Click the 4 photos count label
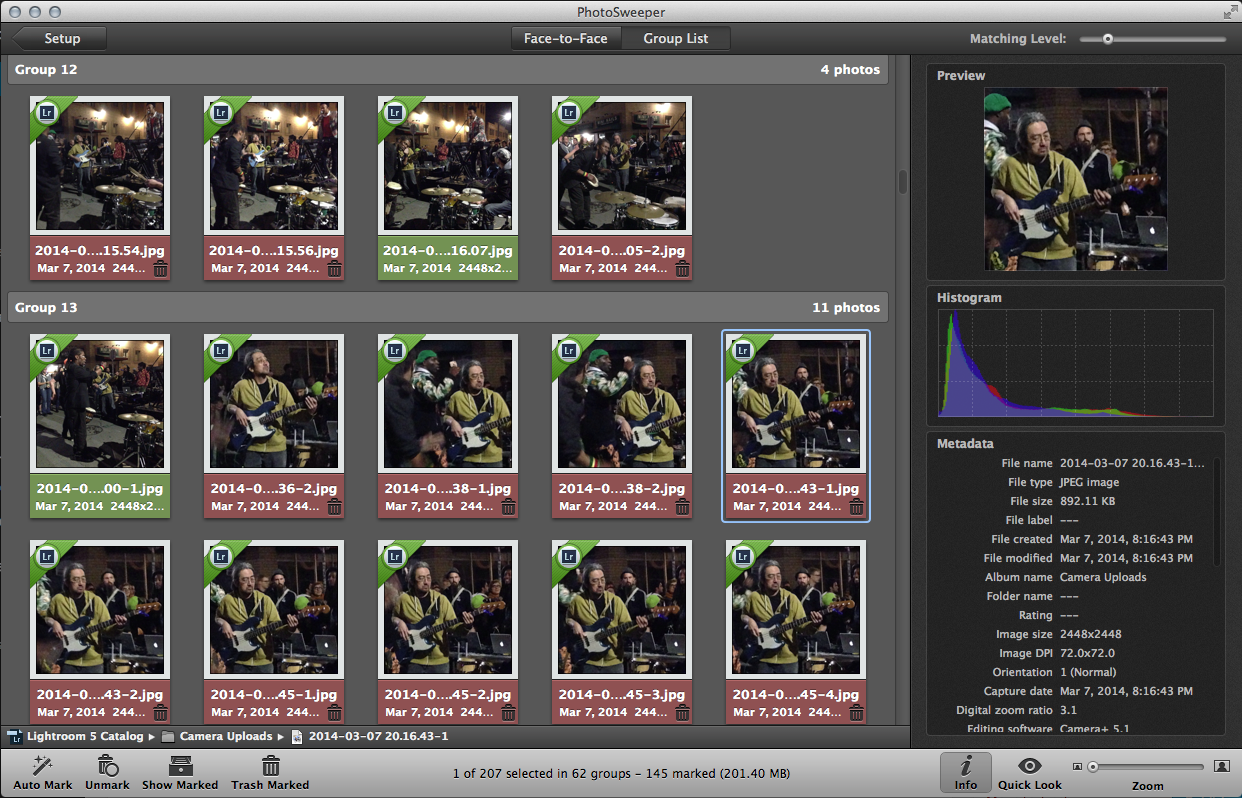 (851, 70)
